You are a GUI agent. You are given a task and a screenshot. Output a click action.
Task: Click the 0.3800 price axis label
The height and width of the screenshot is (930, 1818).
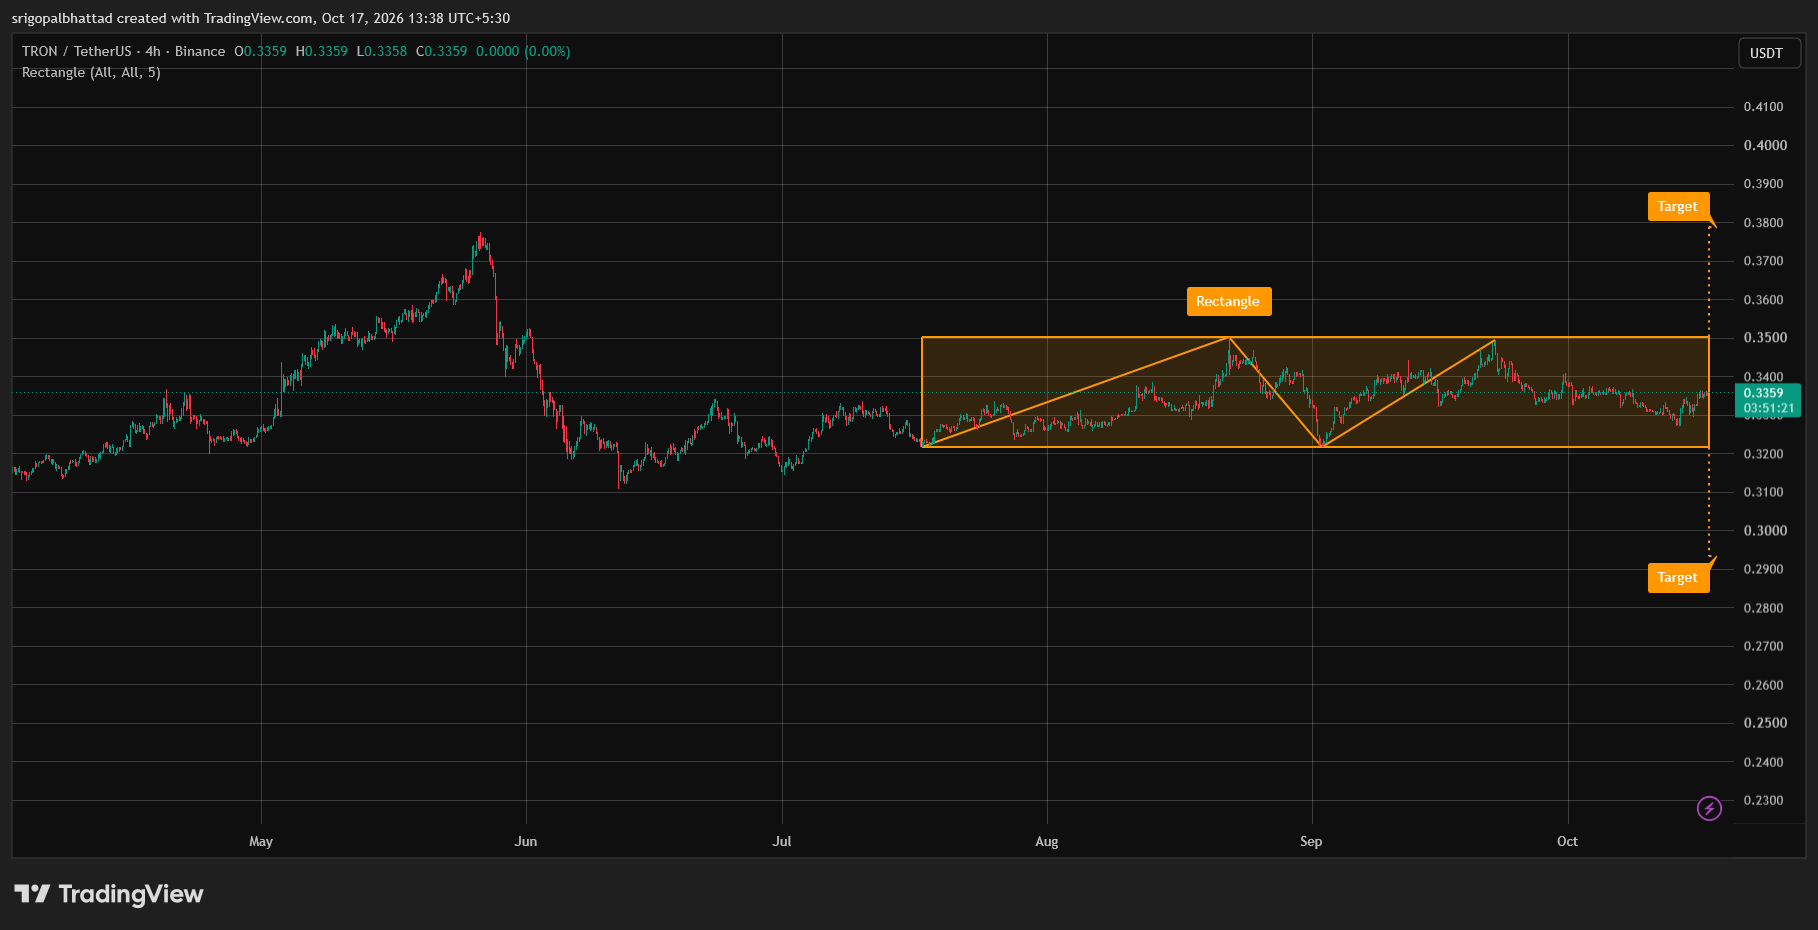click(1764, 223)
